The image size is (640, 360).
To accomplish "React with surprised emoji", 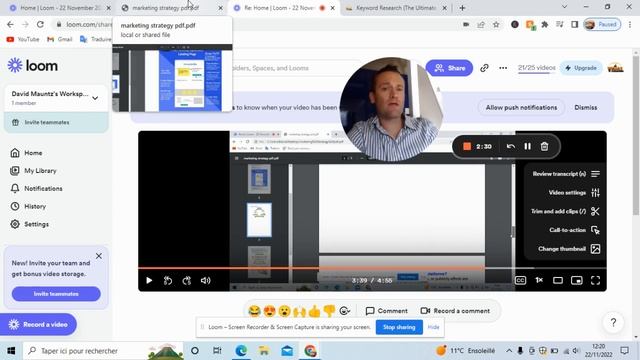I will (x=284, y=311).
